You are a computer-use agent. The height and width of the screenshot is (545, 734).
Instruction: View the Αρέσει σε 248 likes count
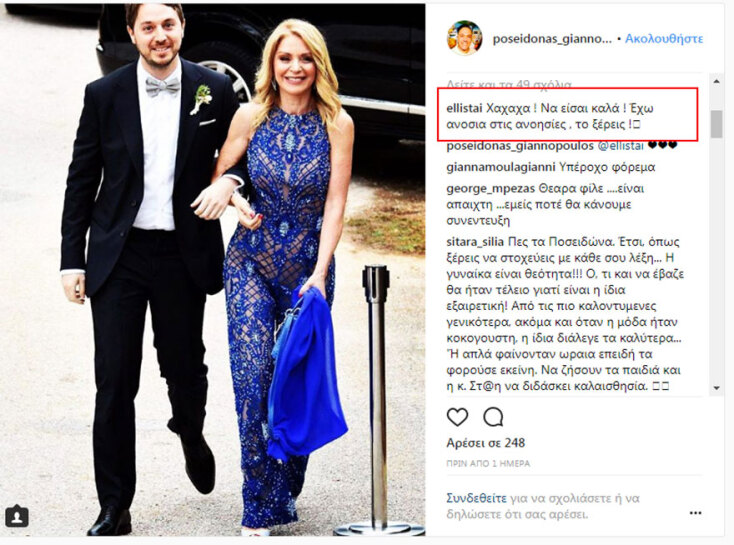485,442
